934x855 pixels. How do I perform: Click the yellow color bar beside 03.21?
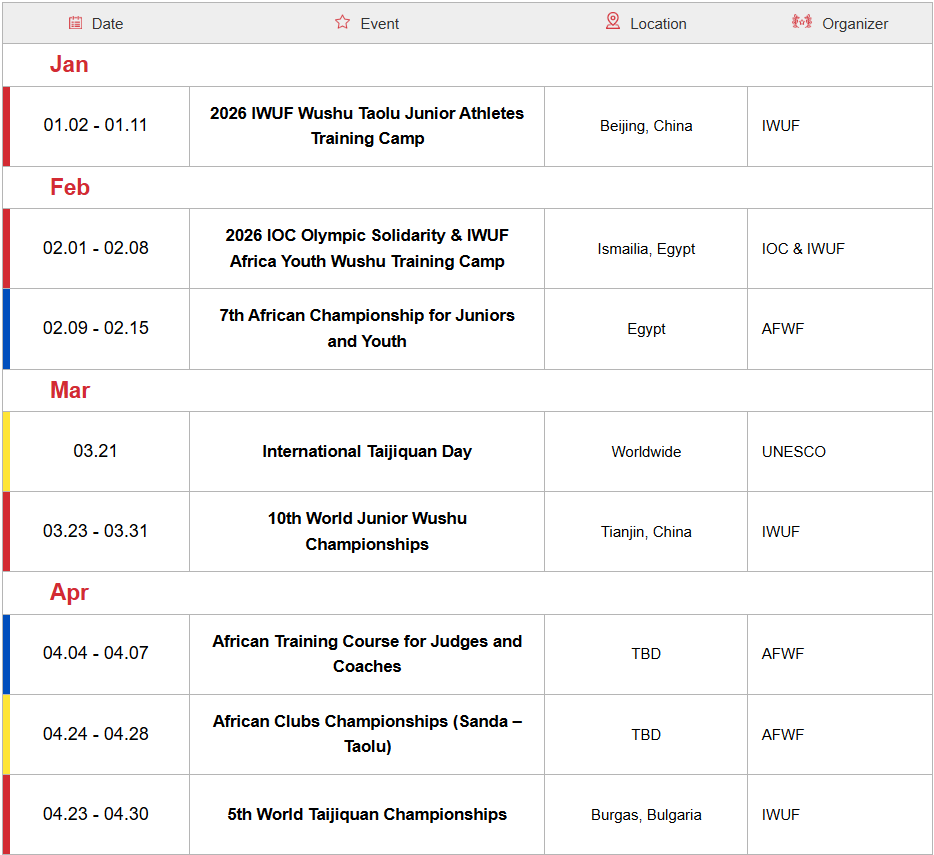6,452
